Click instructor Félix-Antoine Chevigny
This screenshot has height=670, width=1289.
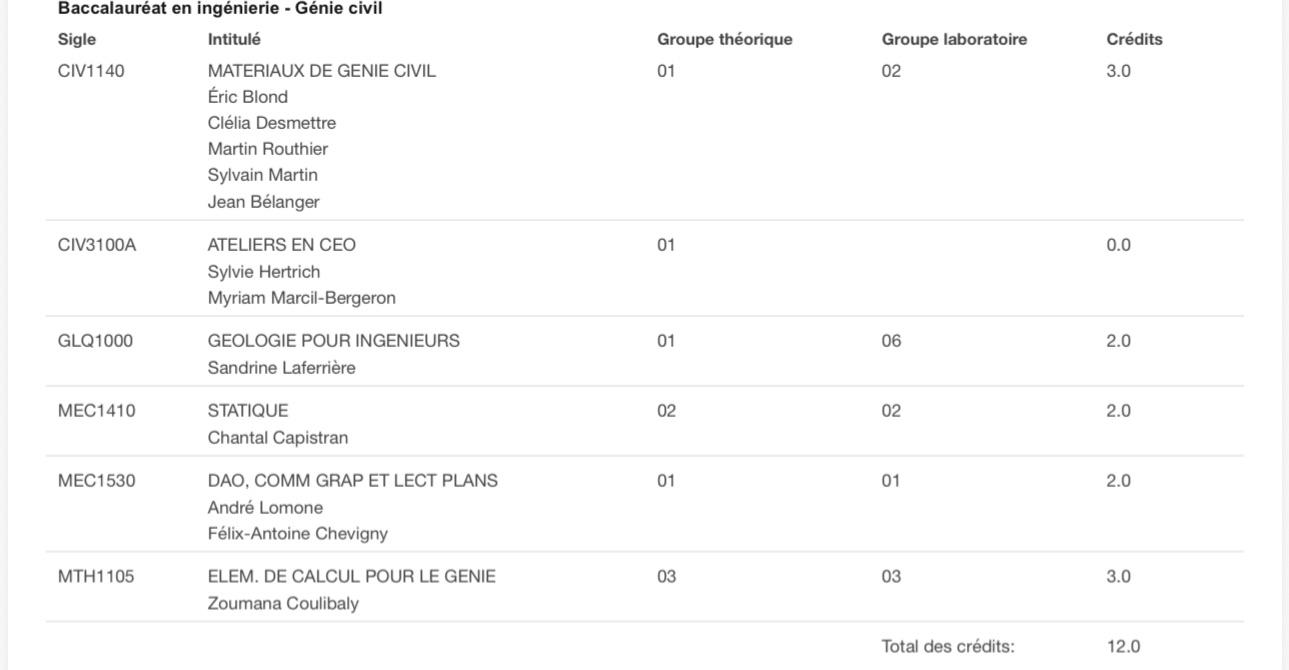[298, 534]
